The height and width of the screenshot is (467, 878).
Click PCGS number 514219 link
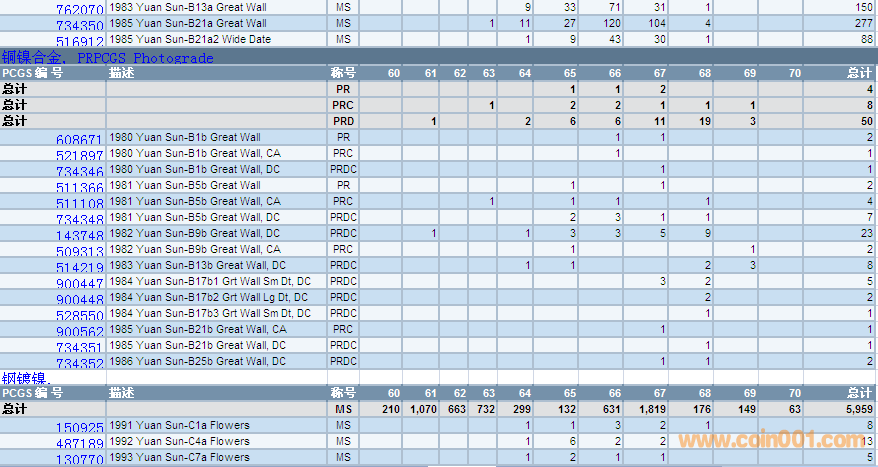[x=79, y=267]
